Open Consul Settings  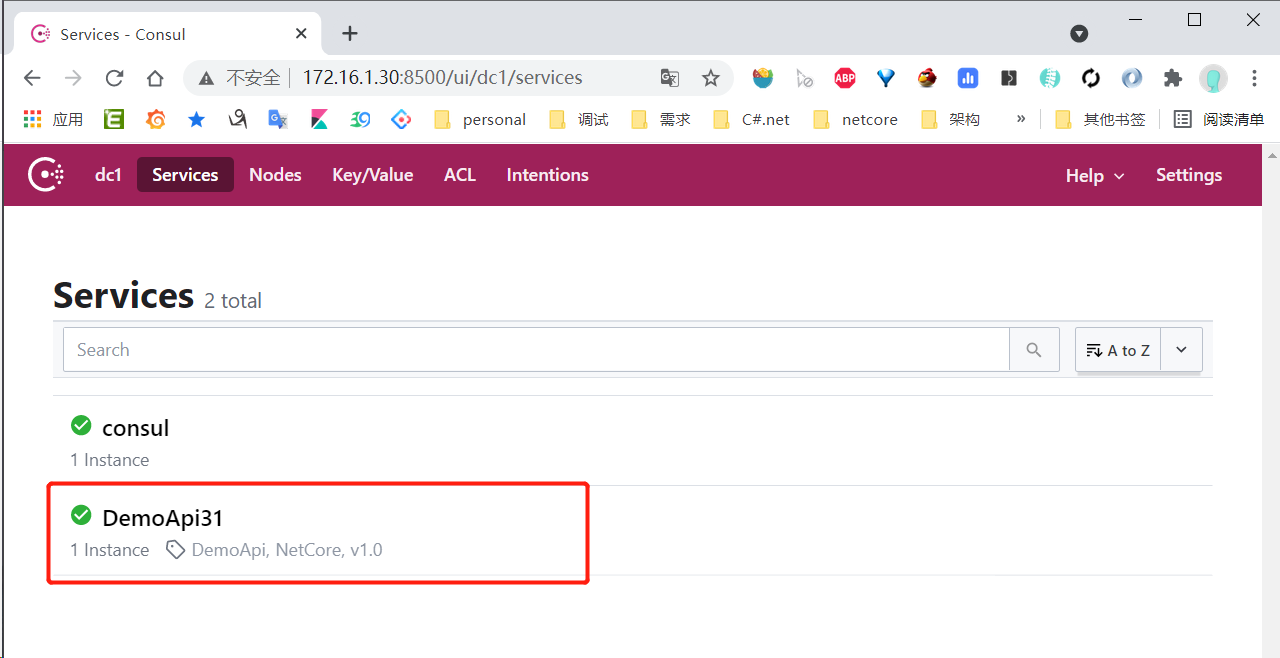pyautogui.click(x=1189, y=175)
